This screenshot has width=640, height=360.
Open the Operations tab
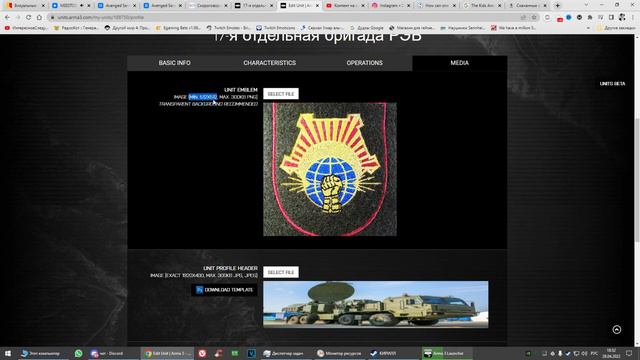(x=364, y=63)
